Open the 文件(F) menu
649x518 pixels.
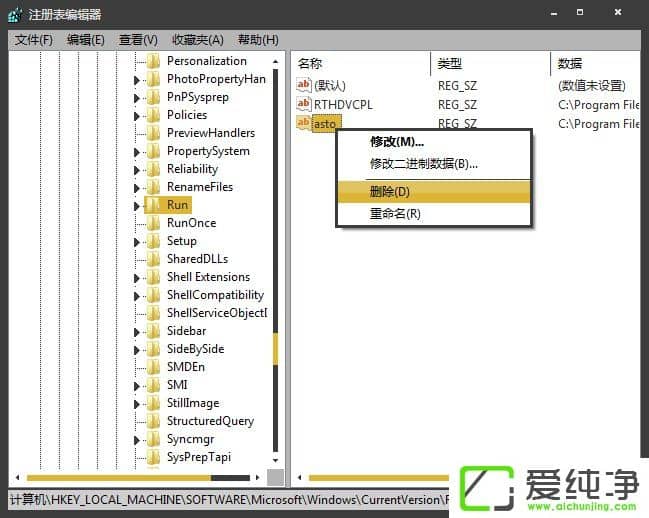click(x=34, y=40)
